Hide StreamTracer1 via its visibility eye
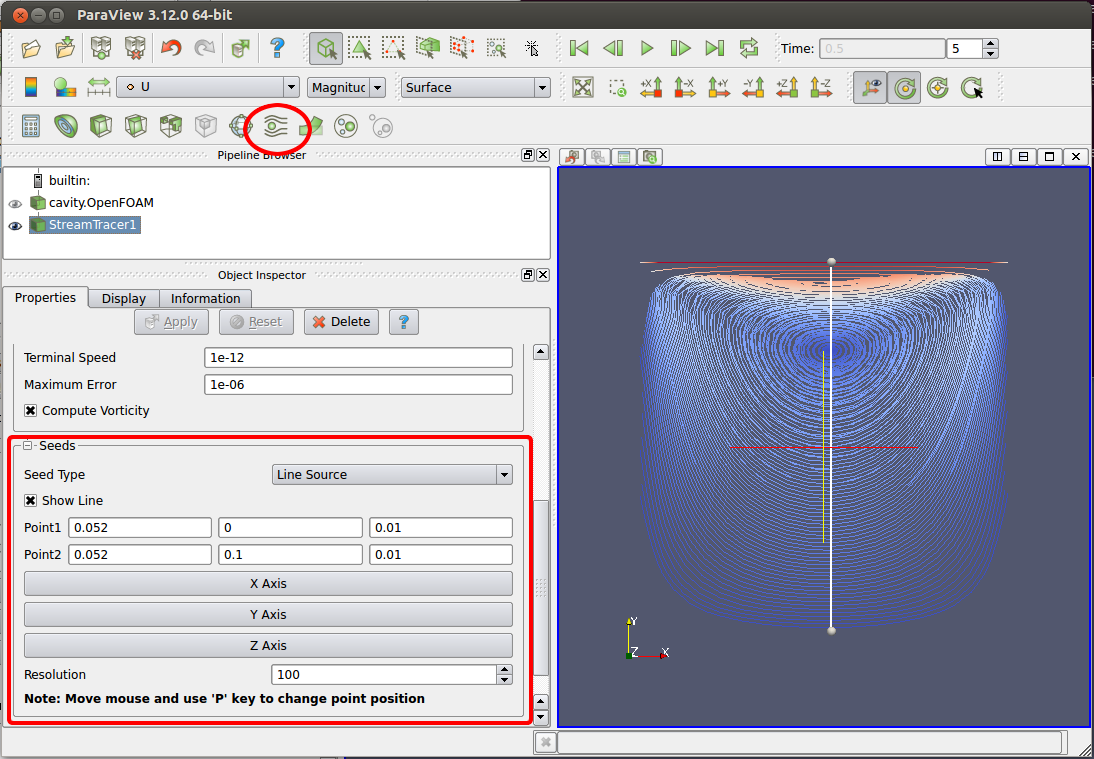The image size is (1094, 759). click(x=14, y=225)
